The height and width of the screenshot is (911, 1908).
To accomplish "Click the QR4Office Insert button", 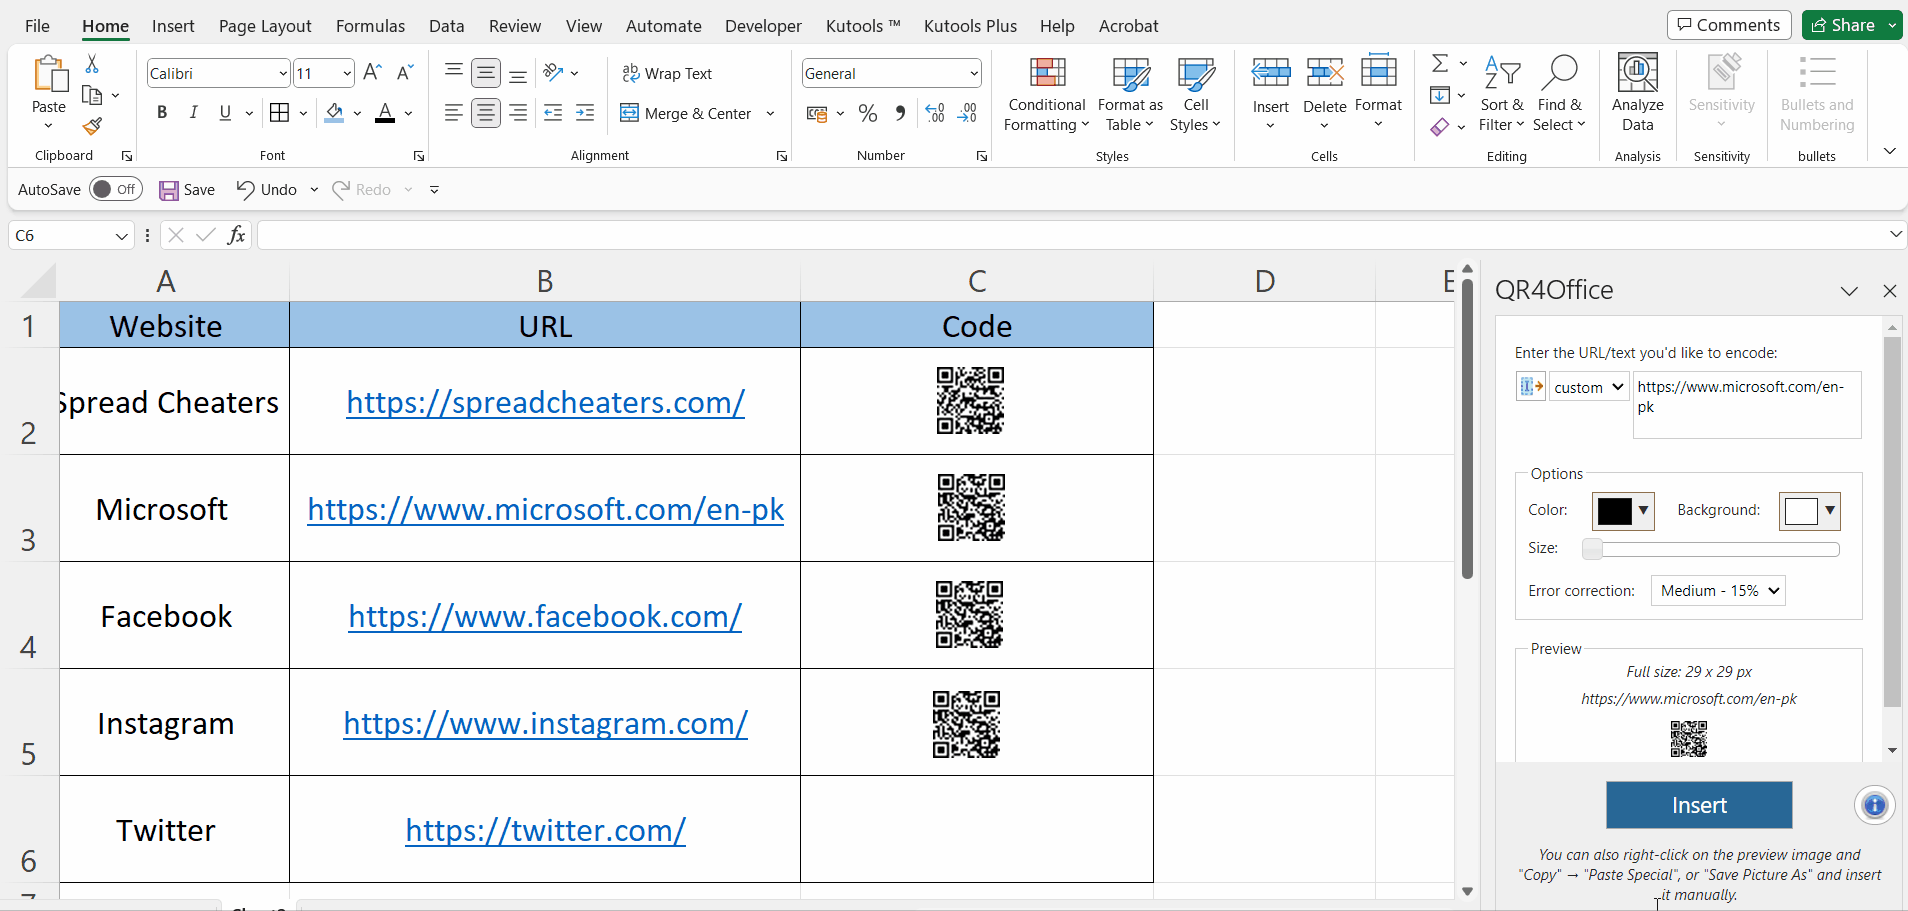I will pyautogui.click(x=1699, y=805).
